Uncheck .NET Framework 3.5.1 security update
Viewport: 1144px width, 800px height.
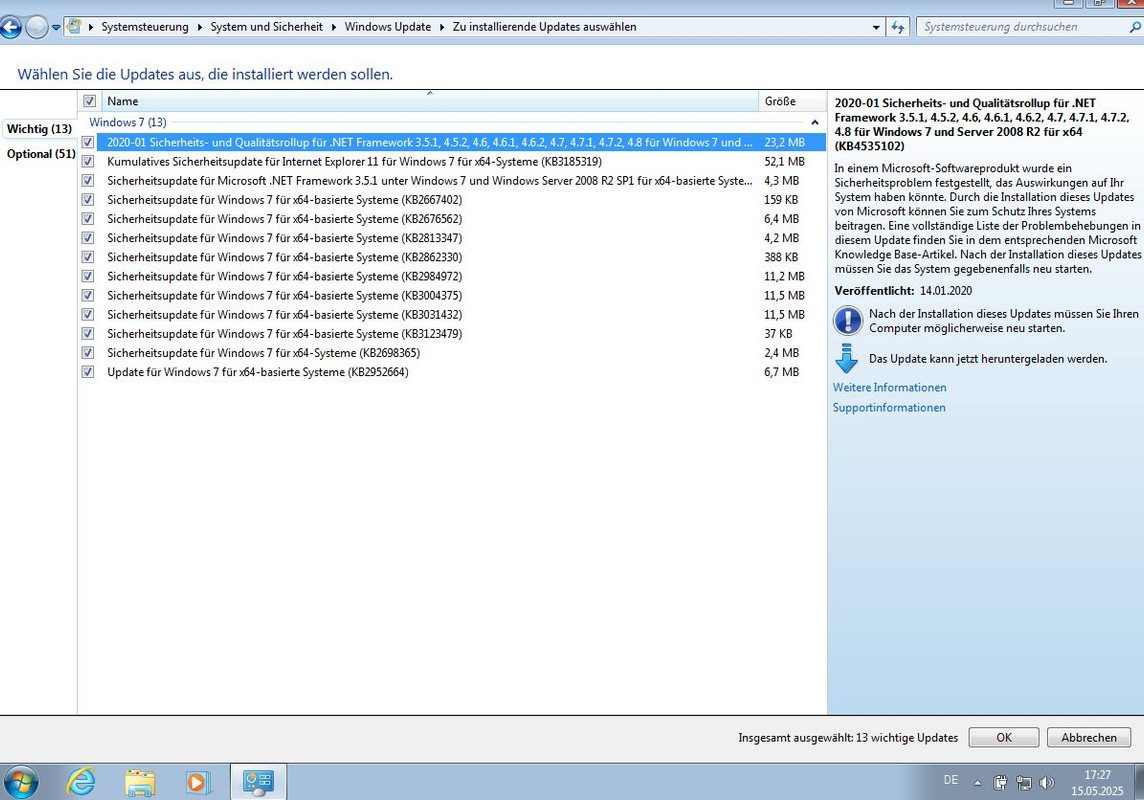[x=88, y=180]
